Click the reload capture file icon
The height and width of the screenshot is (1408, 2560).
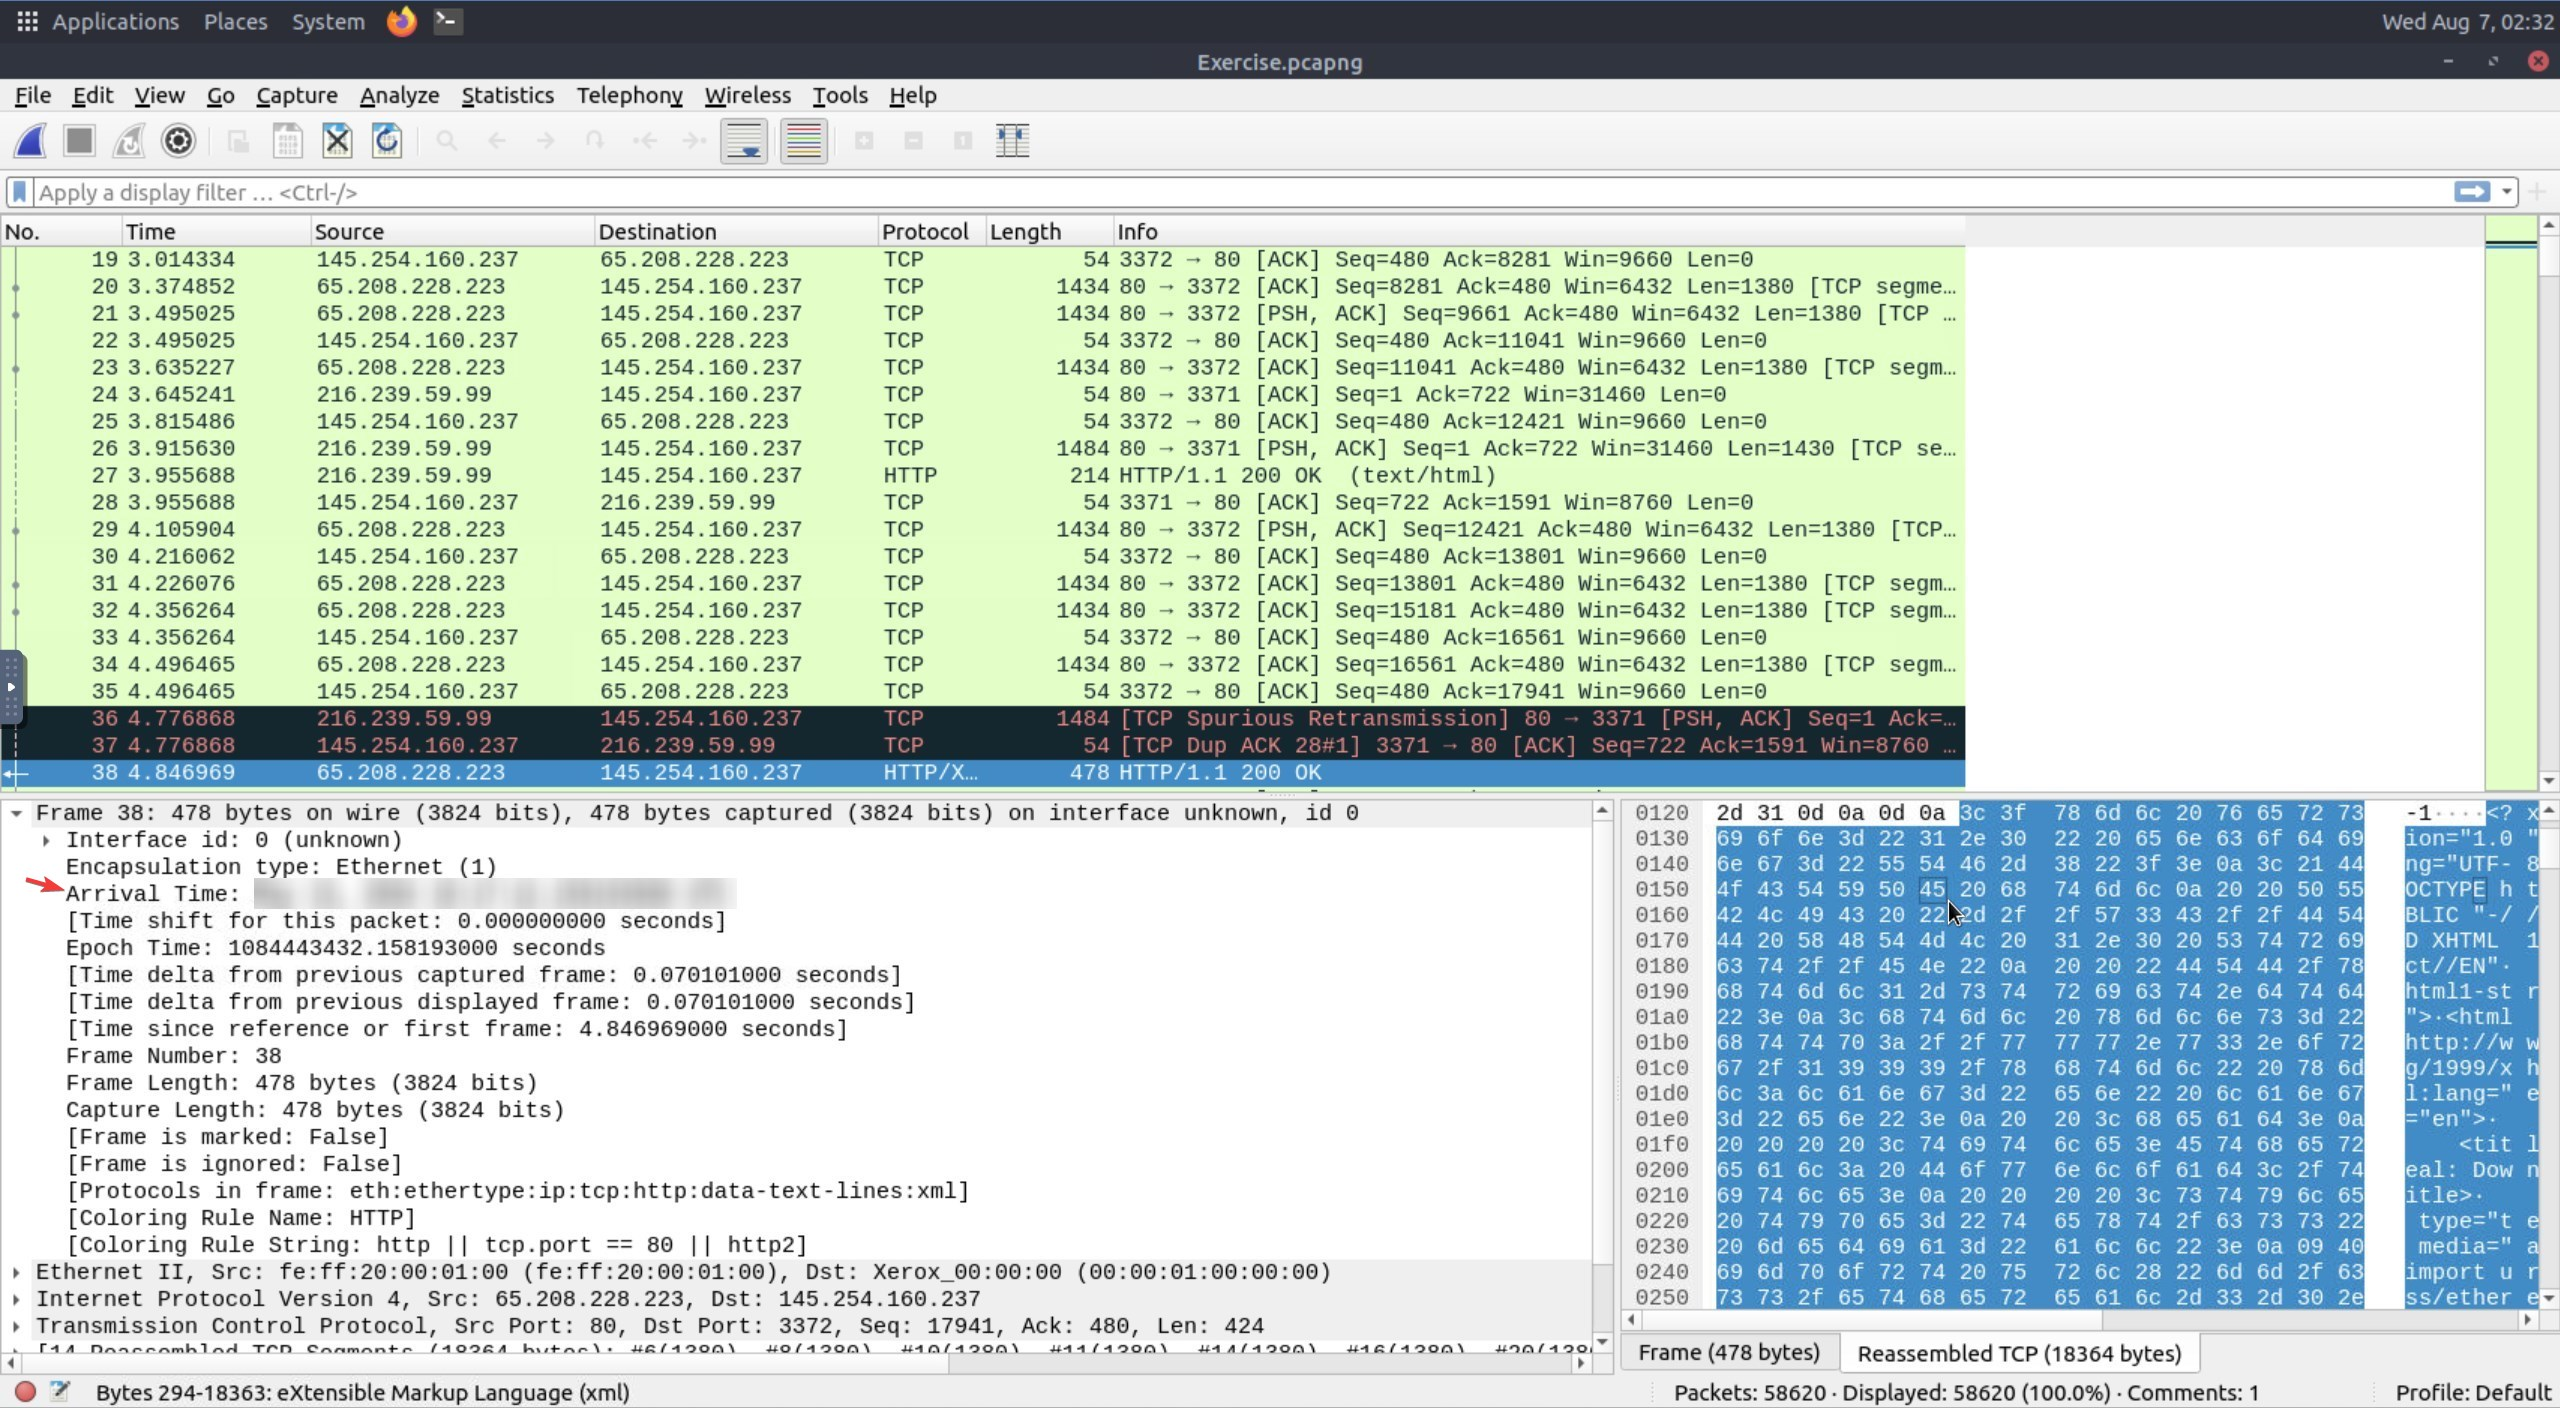pyautogui.click(x=387, y=141)
